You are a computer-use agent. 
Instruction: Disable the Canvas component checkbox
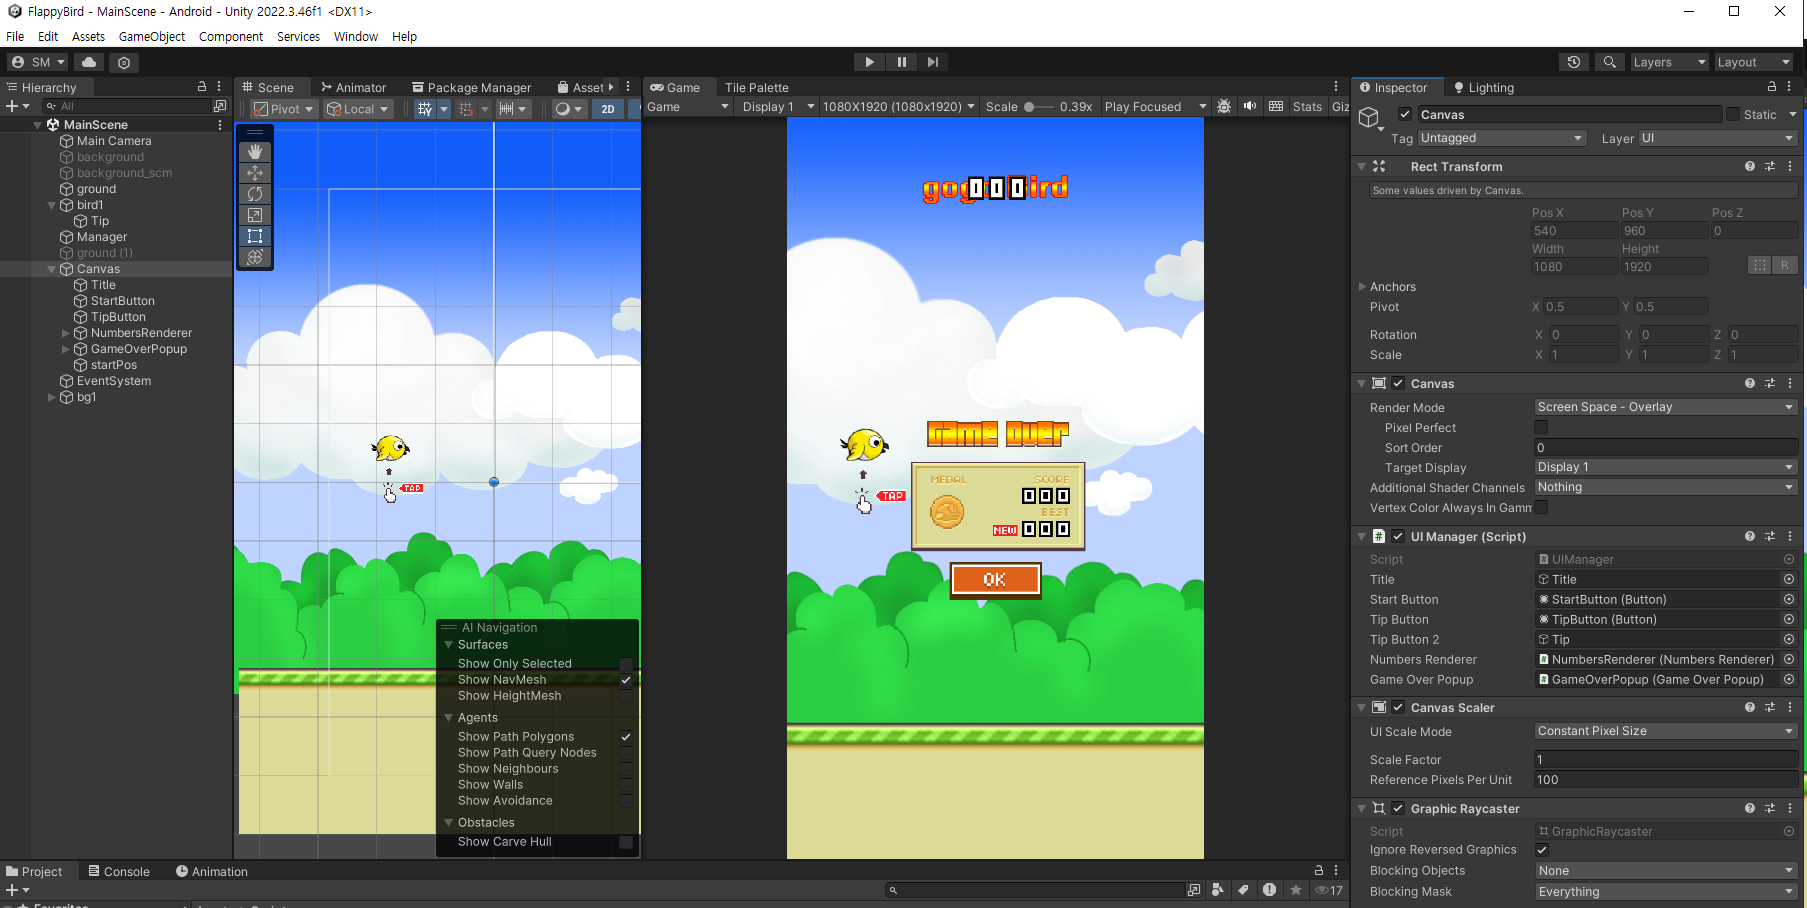[x=1398, y=384]
